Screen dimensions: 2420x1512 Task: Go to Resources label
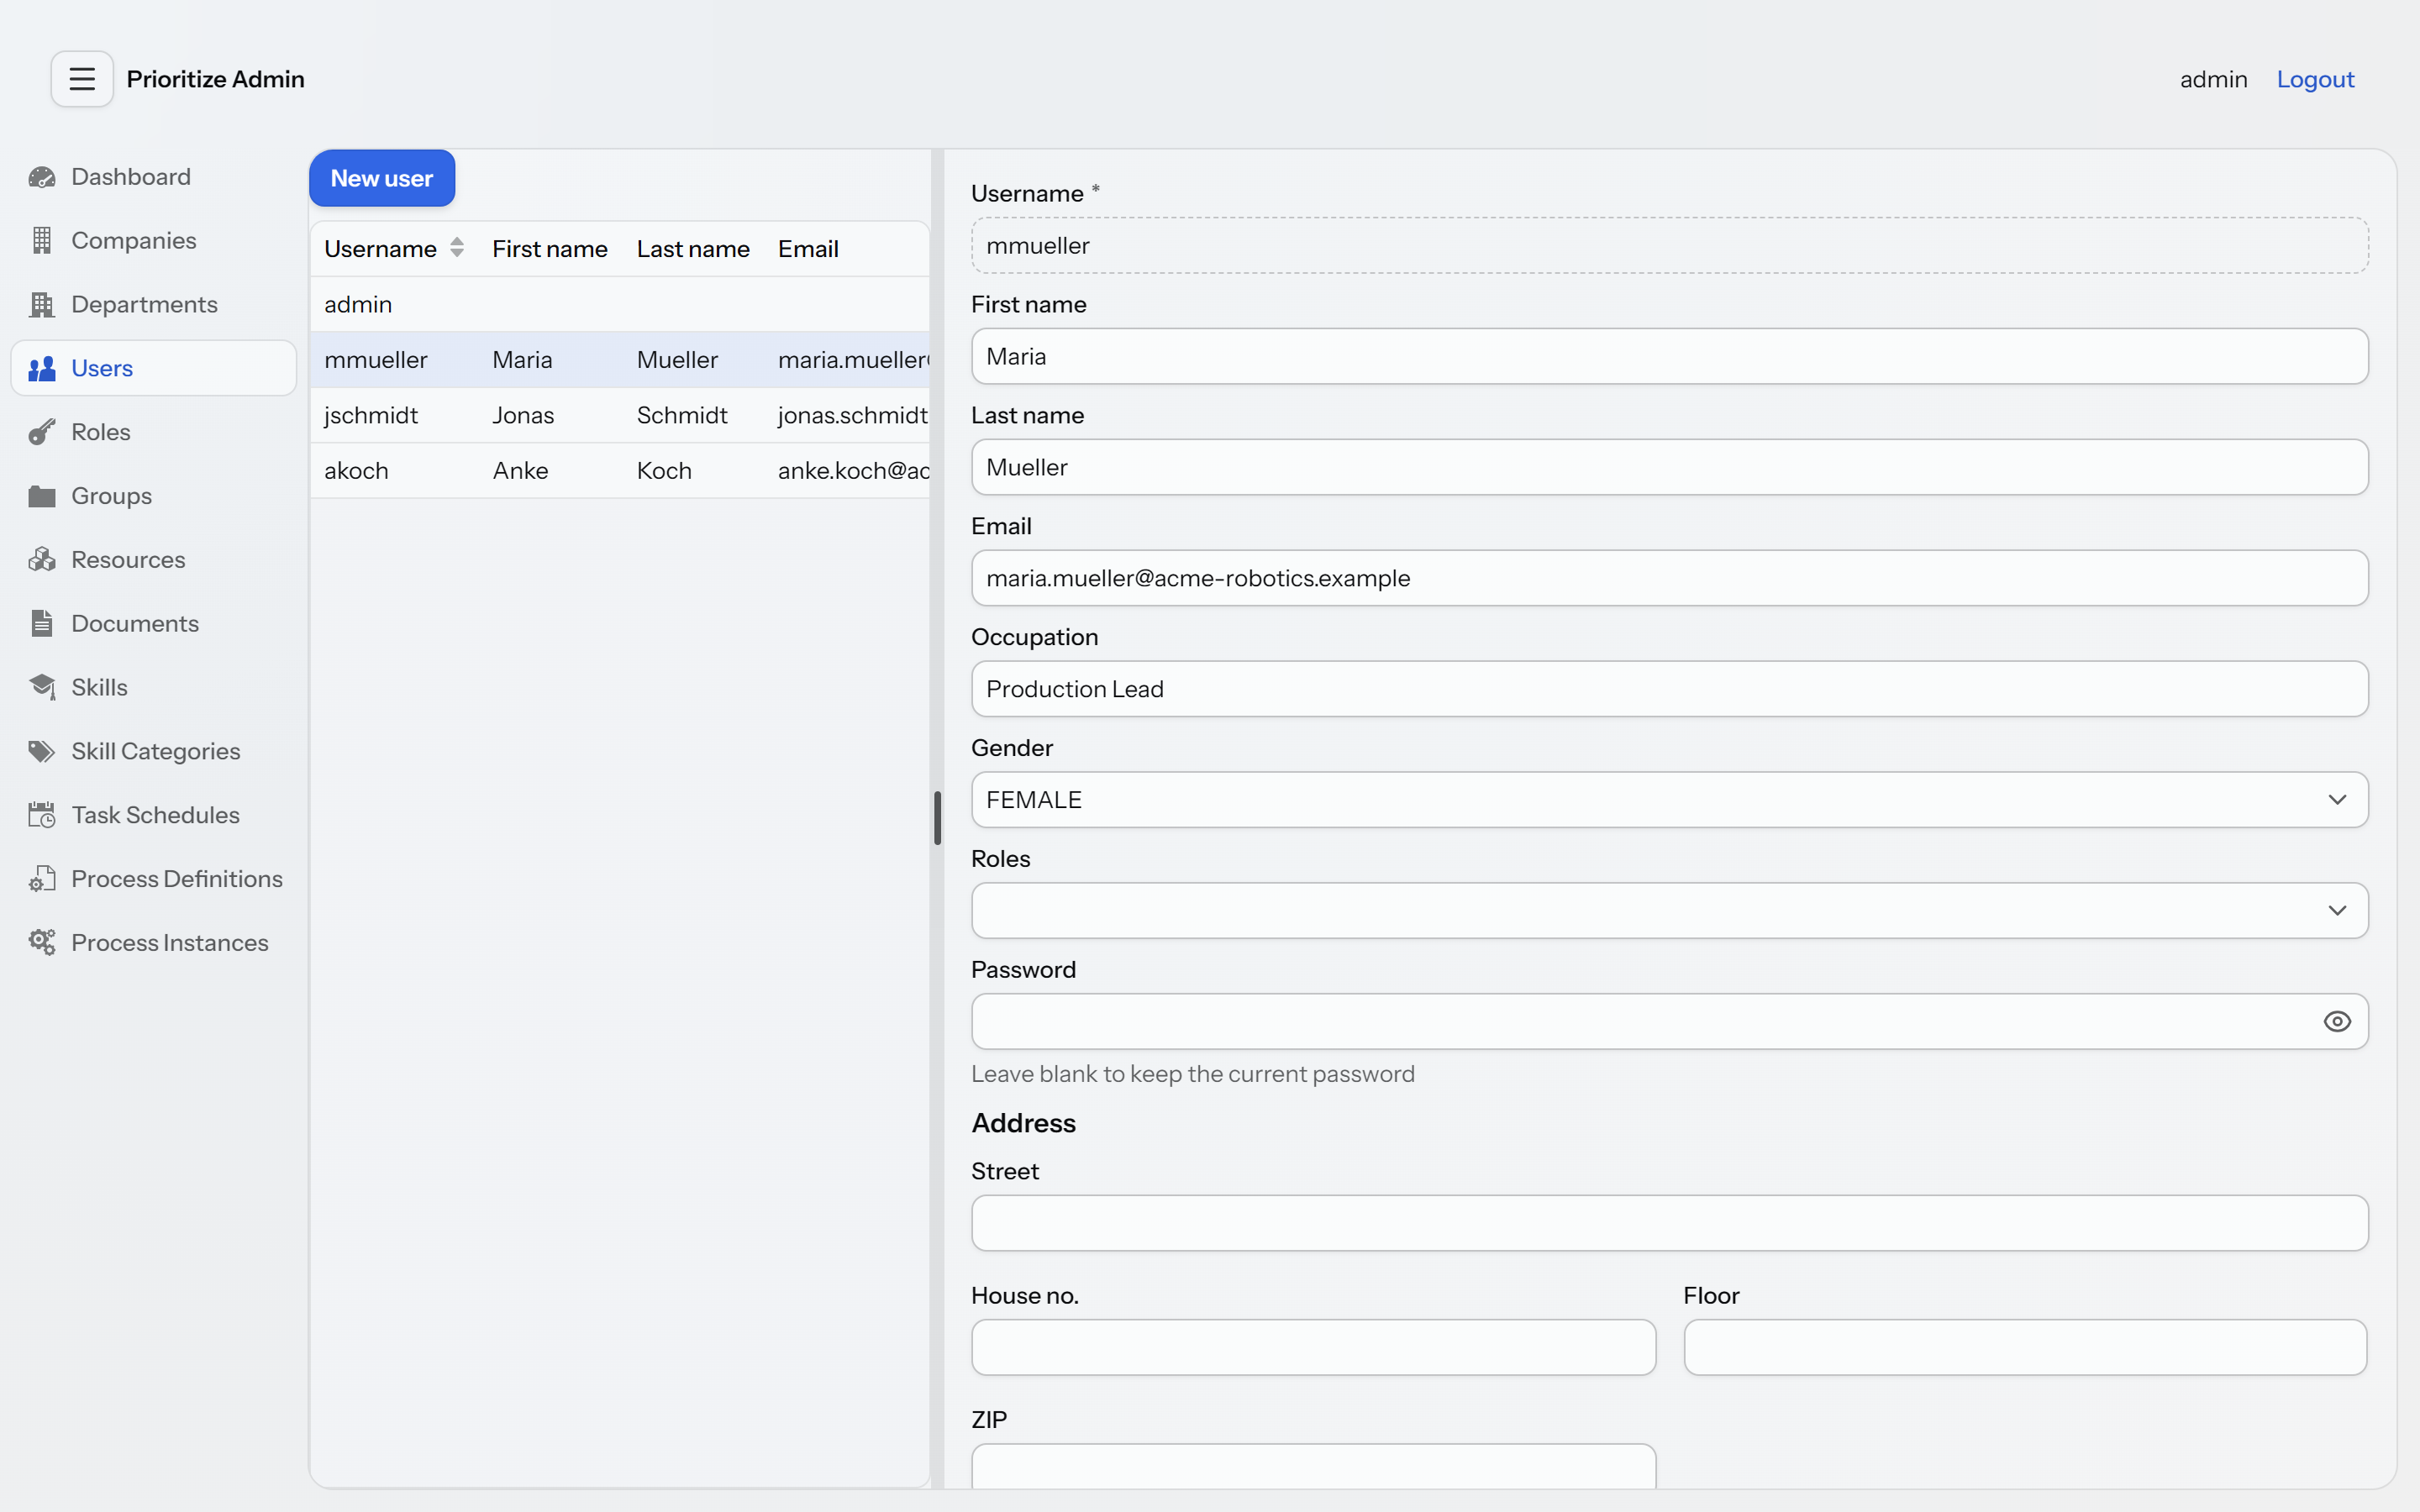point(129,560)
